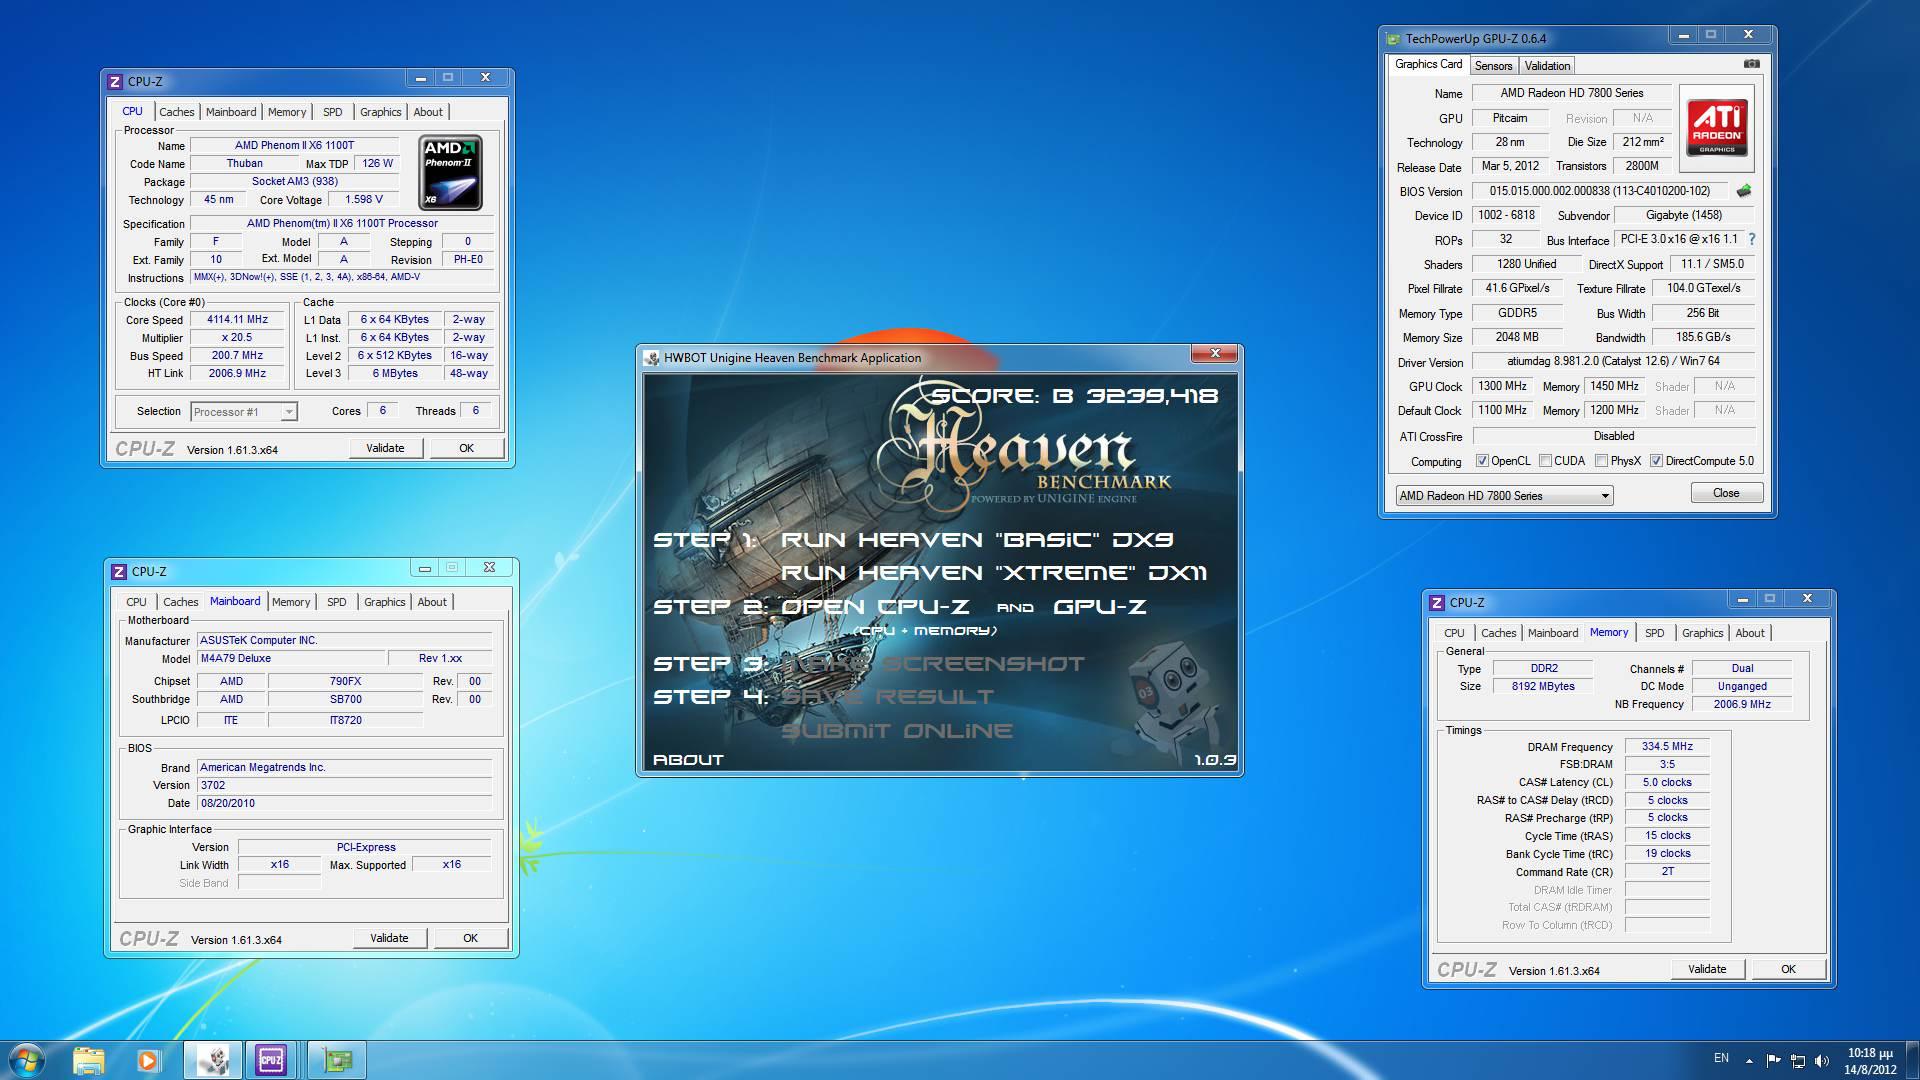The image size is (1920, 1080).
Task: Switch to GPU-Z taskbar icon
Action: point(337,1060)
